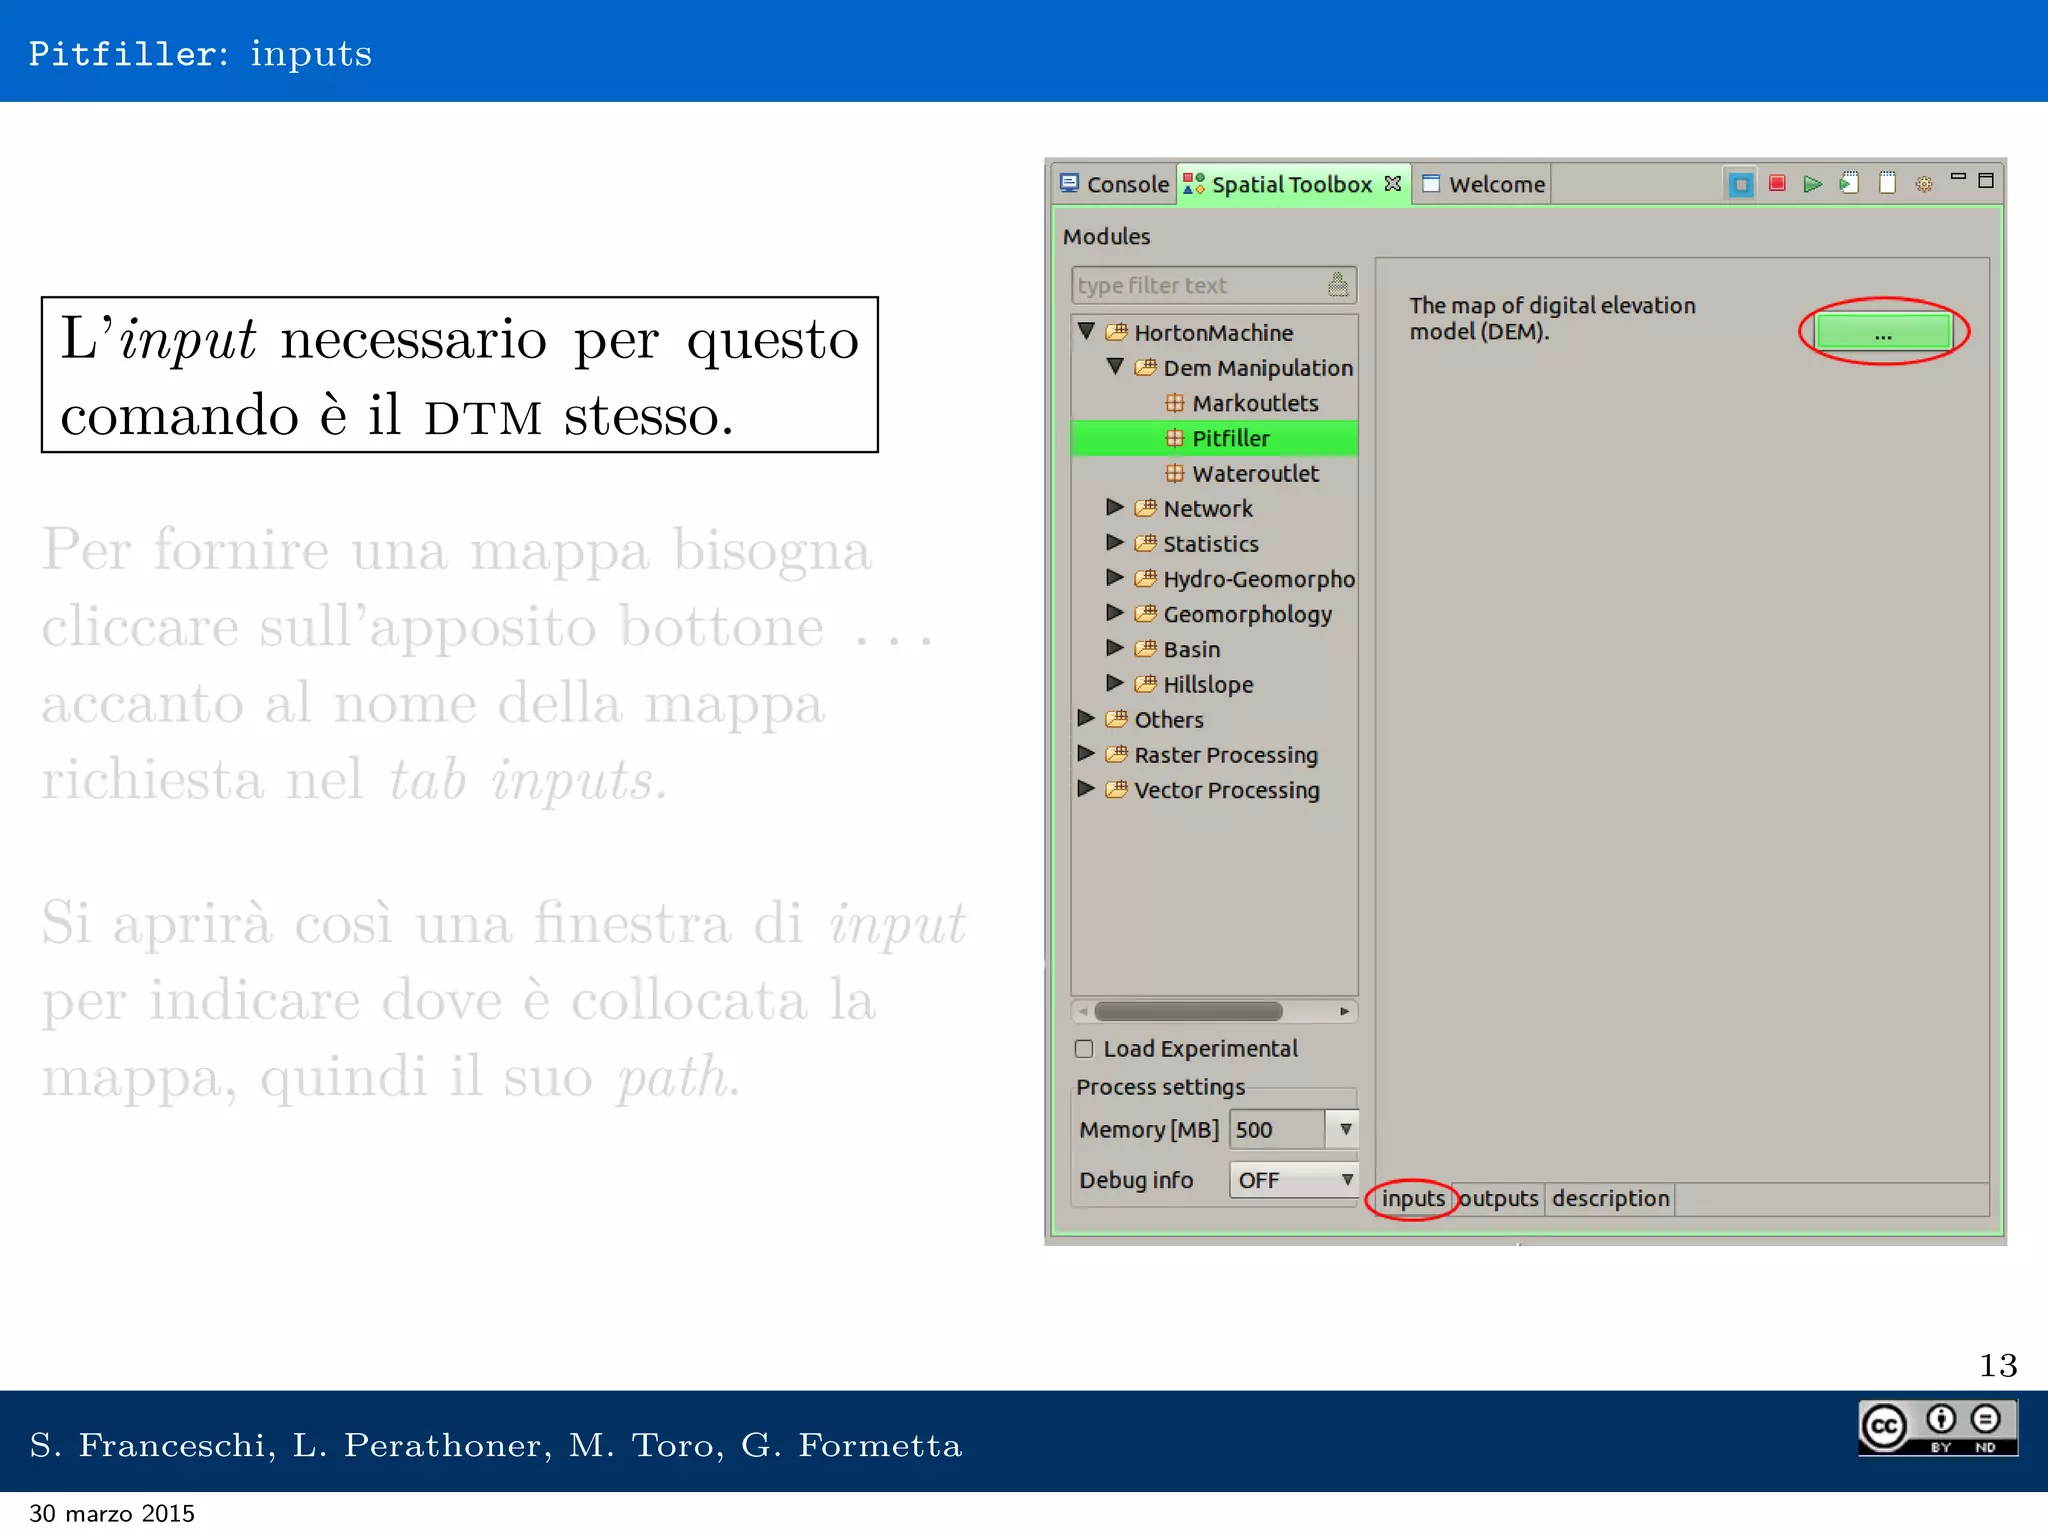Viewport: 2048px width, 1536px height.
Task: Switch to the Welcome tab
Action: click(1483, 184)
